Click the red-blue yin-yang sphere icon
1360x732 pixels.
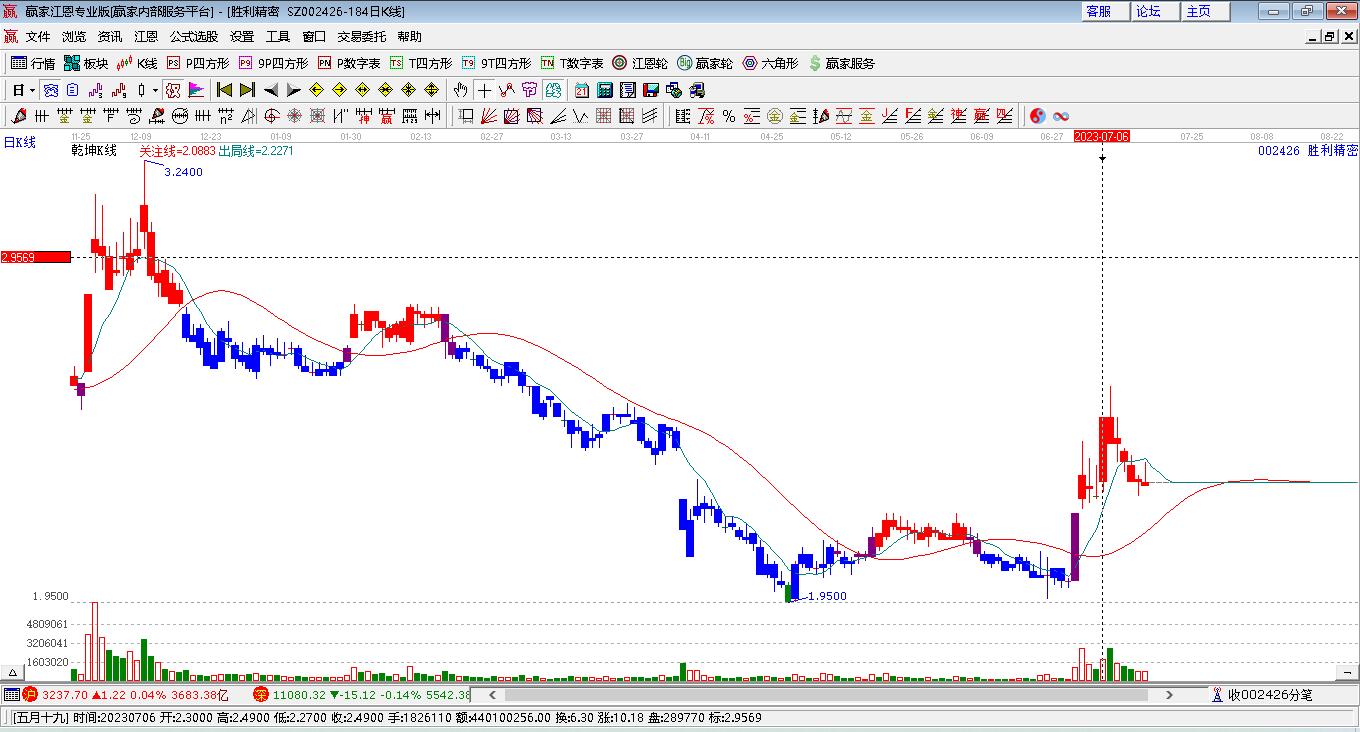1038,116
